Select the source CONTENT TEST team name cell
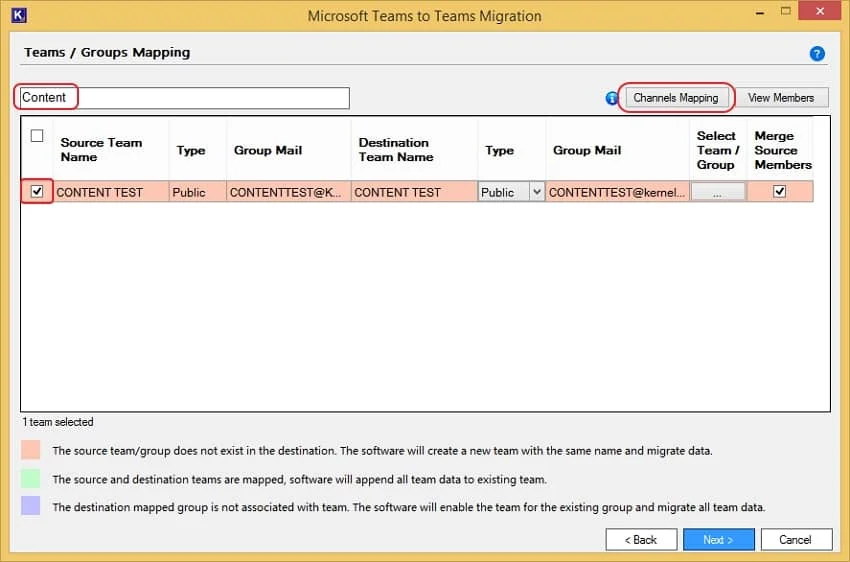Image resolution: width=850 pixels, height=562 pixels. click(x=111, y=192)
